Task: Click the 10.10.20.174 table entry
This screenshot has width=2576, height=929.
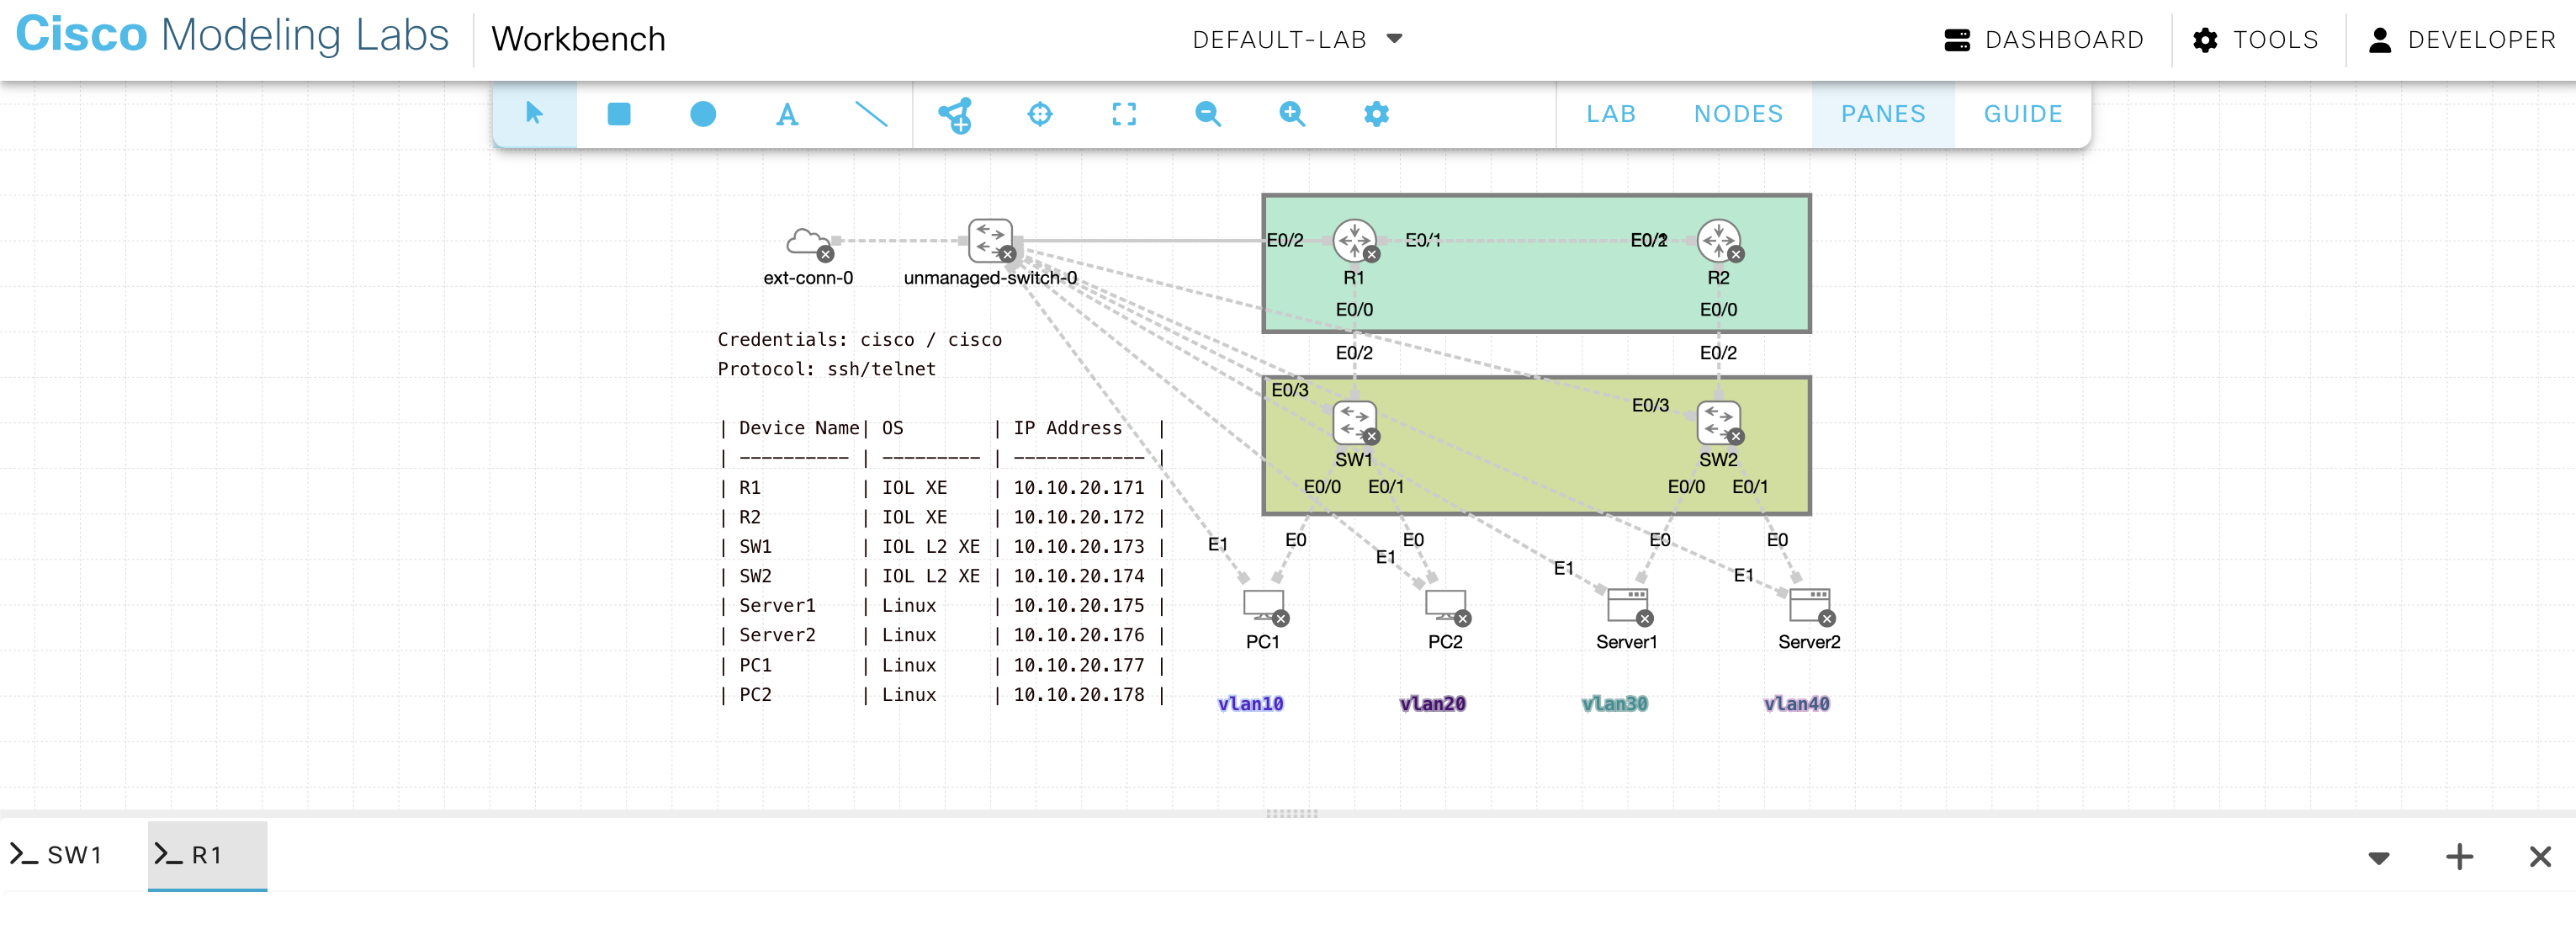Action: (1078, 576)
